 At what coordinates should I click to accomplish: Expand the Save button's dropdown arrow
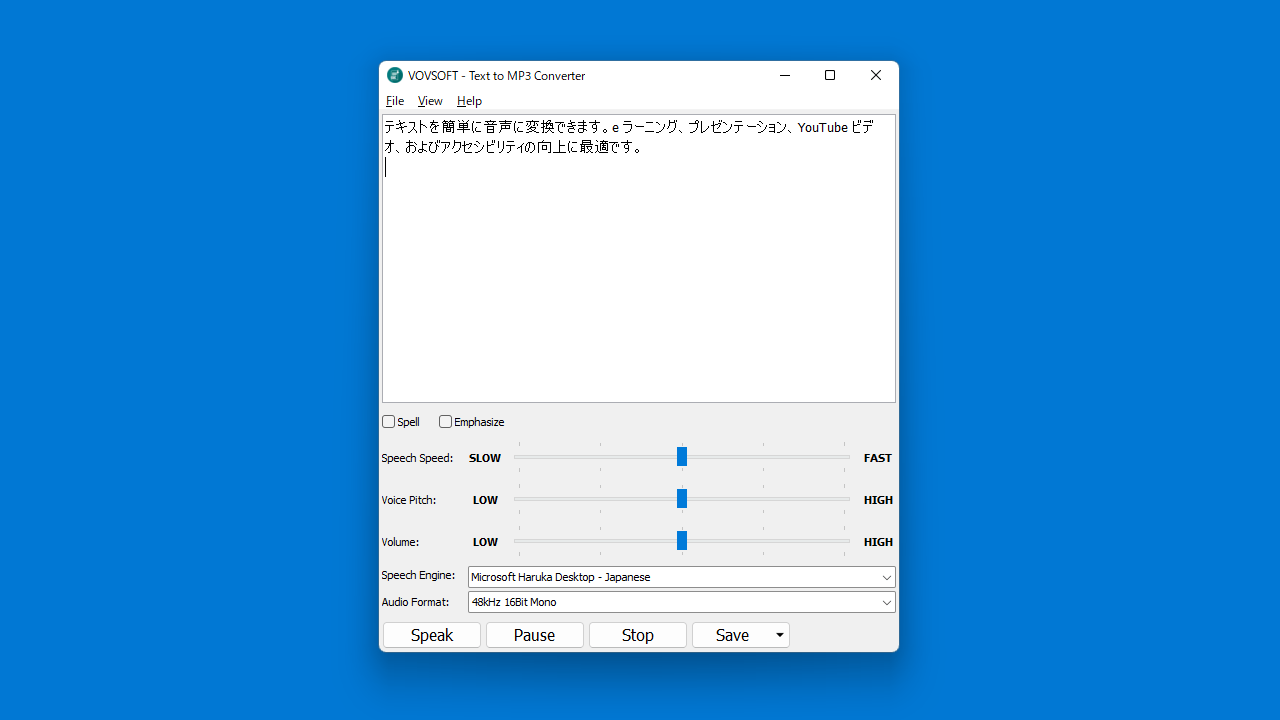pos(780,635)
